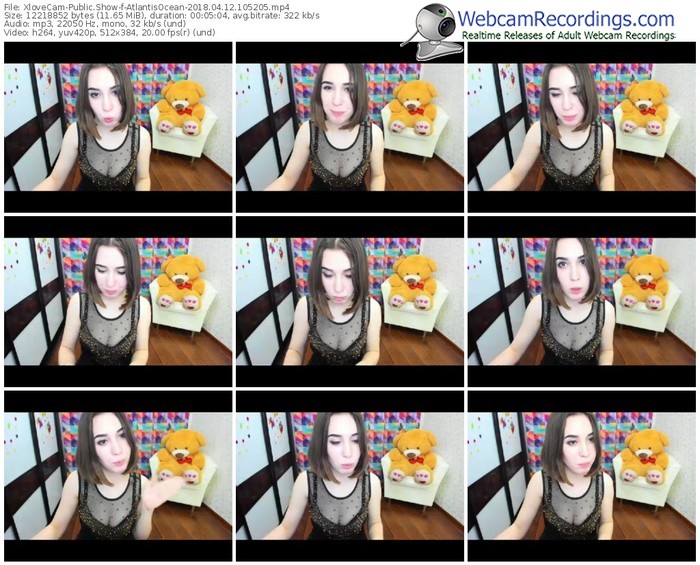View the middle thumbnail in the bottom row

point(349,475)
